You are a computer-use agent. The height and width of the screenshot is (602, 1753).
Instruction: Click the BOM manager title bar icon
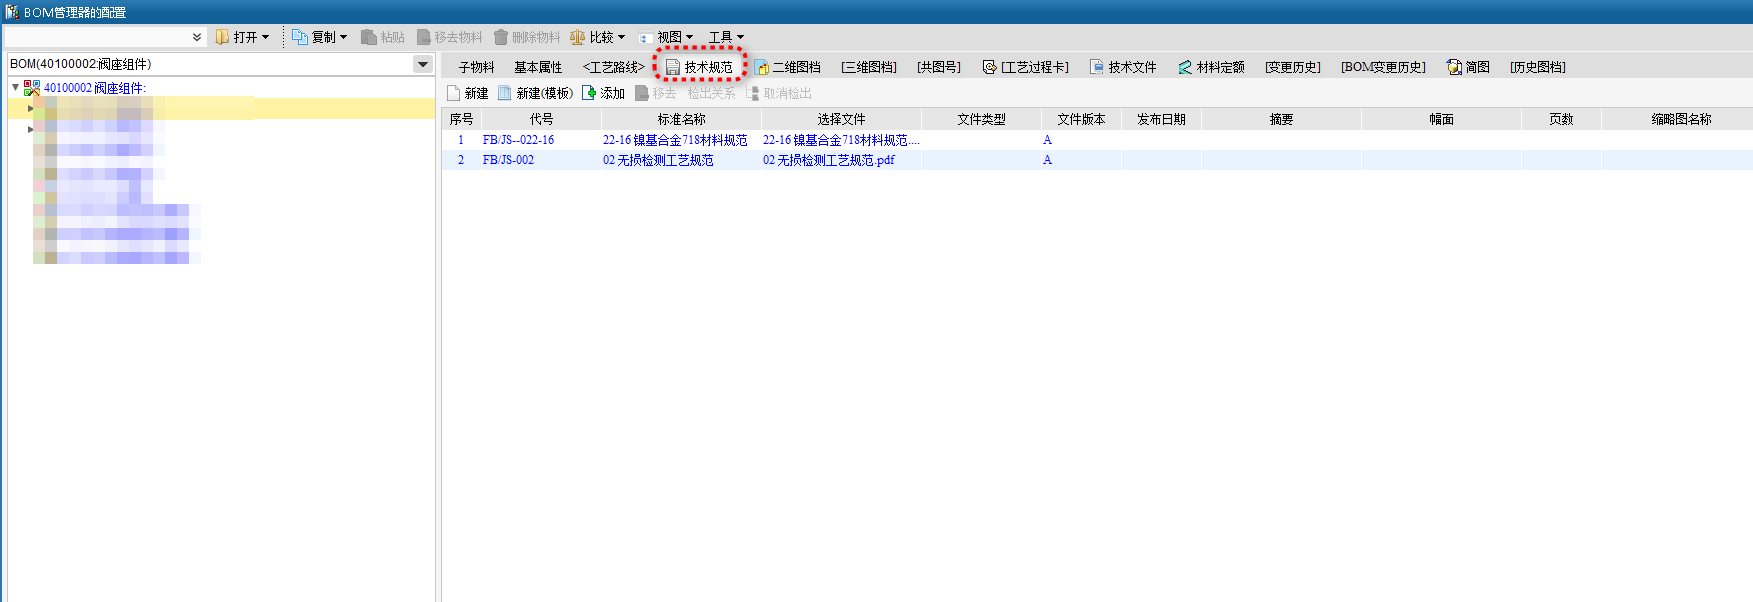point(12,12)
